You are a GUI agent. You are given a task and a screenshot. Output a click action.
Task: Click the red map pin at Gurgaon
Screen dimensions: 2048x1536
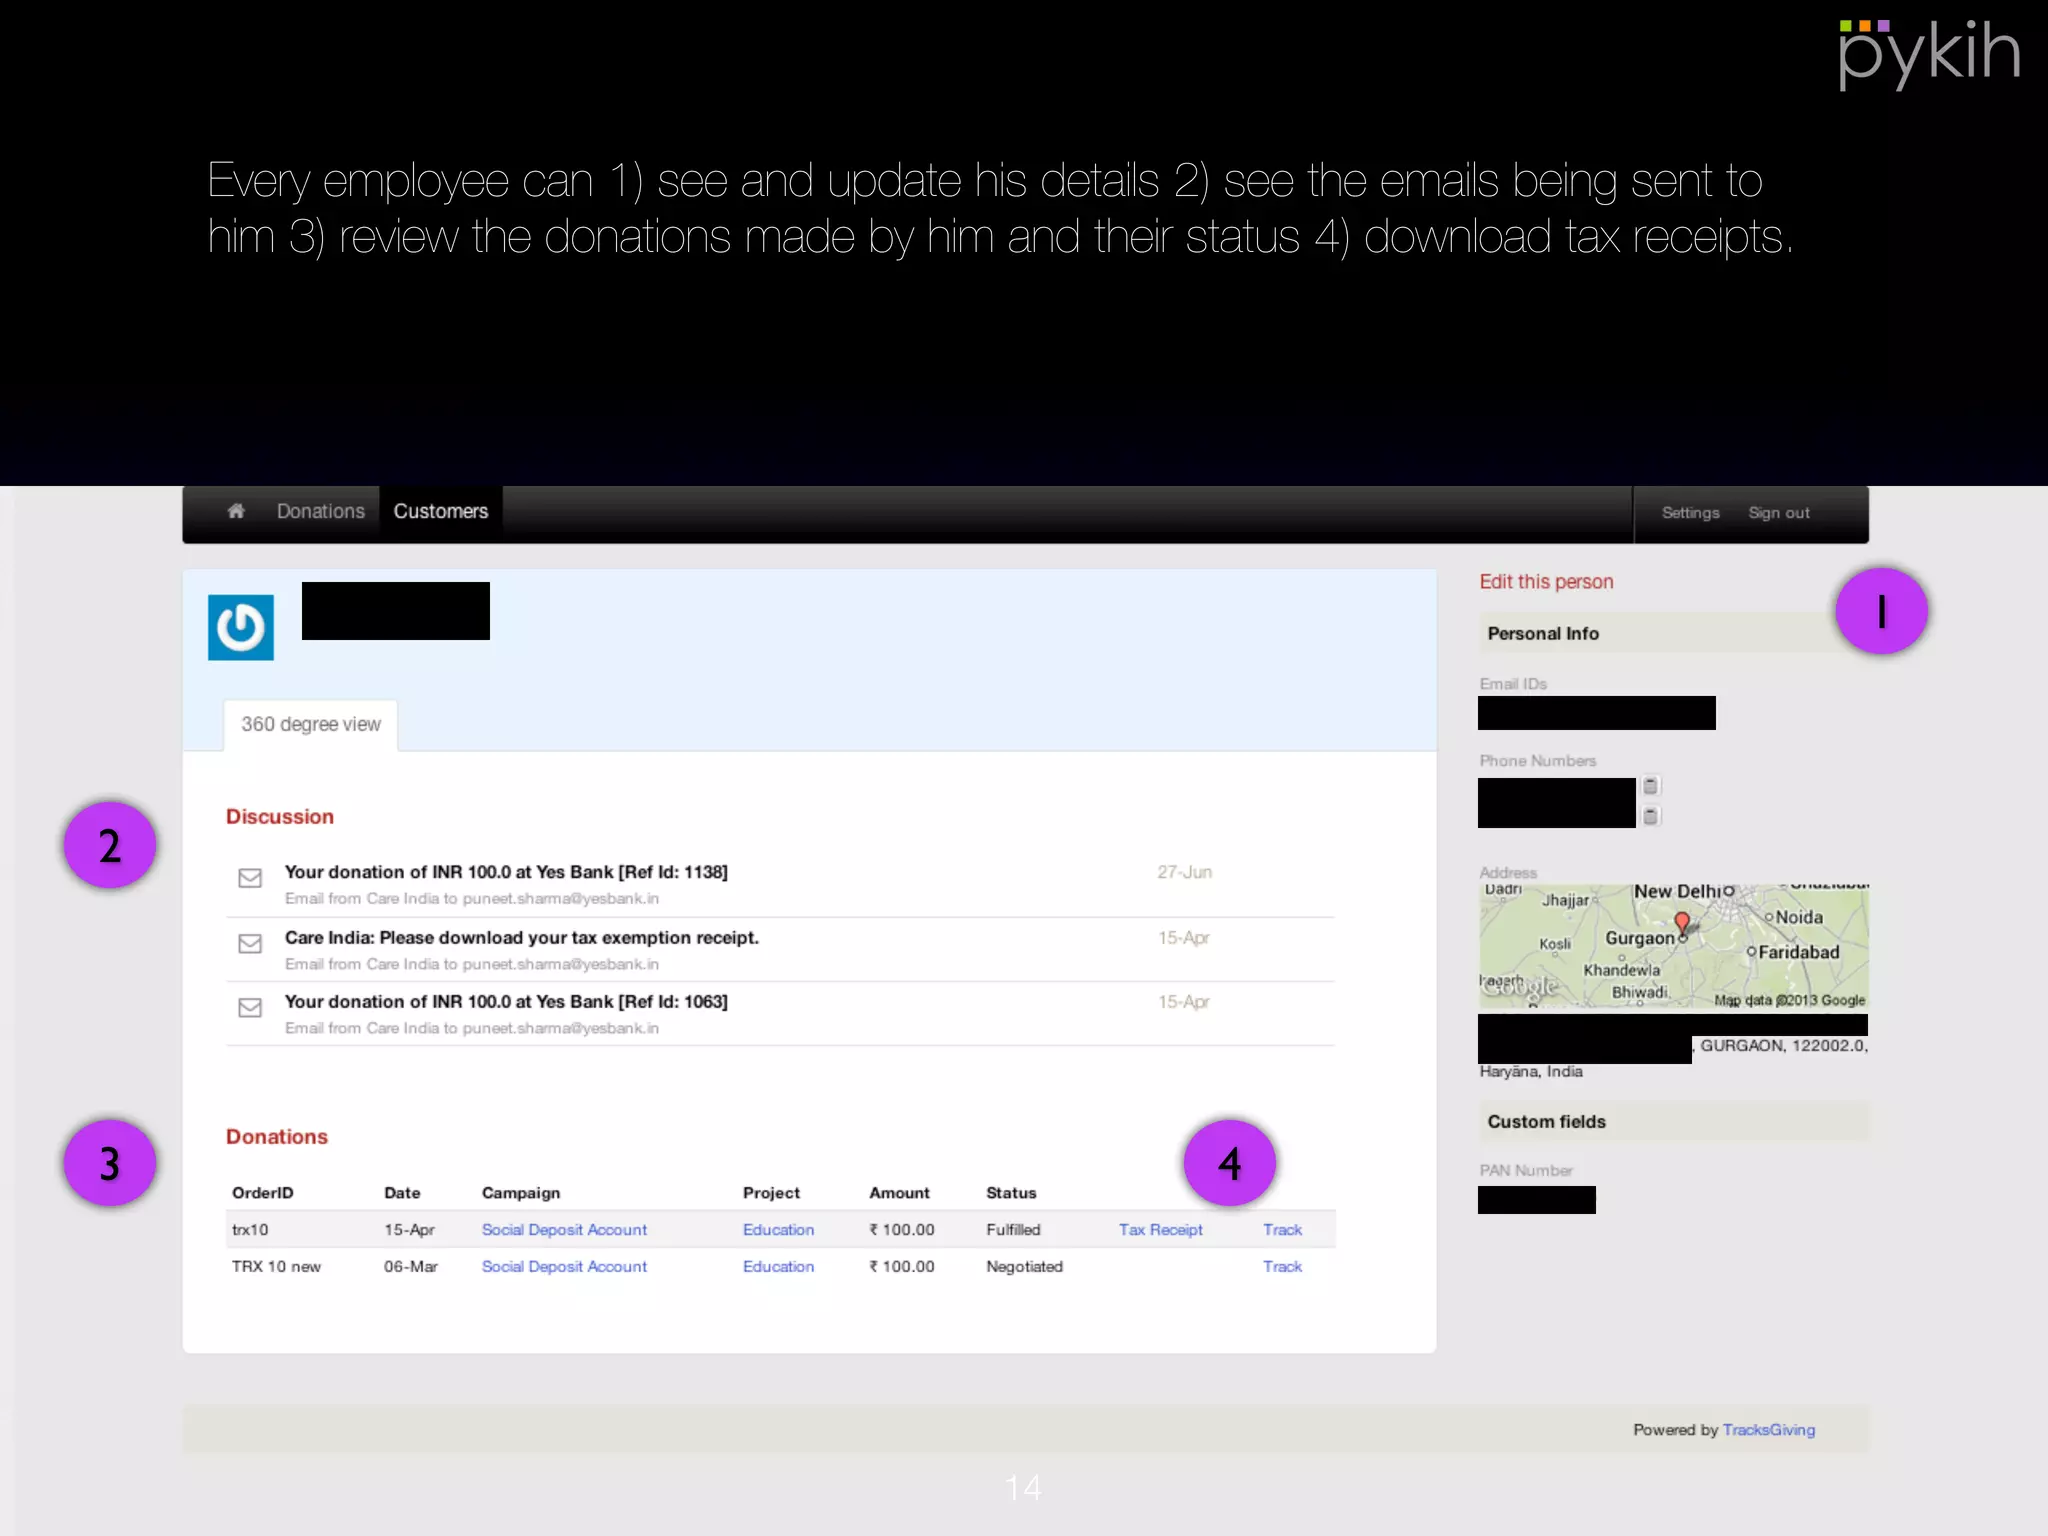(x=1682, y=923)
